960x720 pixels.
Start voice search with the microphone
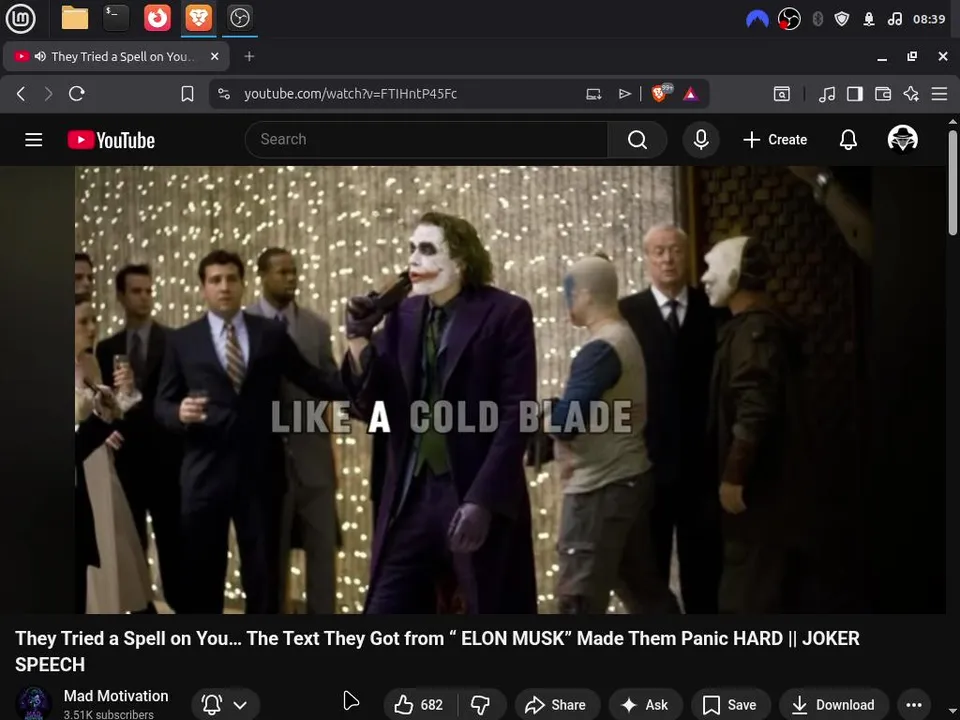pyautogui.click(x=701, y=140)
